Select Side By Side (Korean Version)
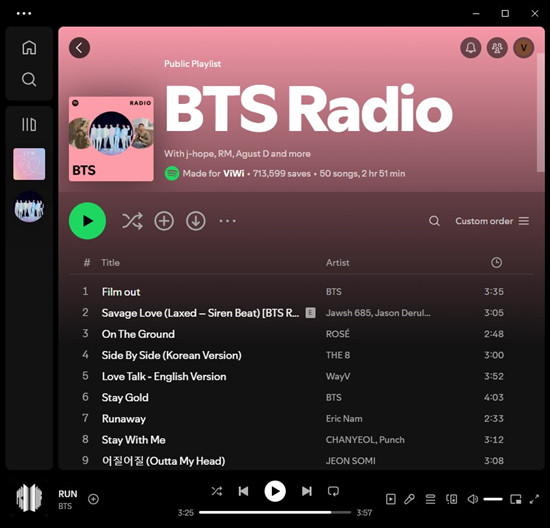Viewport: 550px width, 528px height. (172, 355)
